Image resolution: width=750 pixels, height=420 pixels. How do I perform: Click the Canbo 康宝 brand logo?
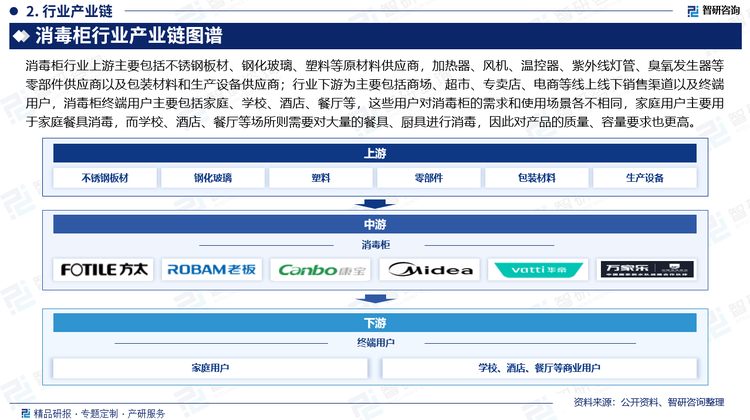[321, 270]
